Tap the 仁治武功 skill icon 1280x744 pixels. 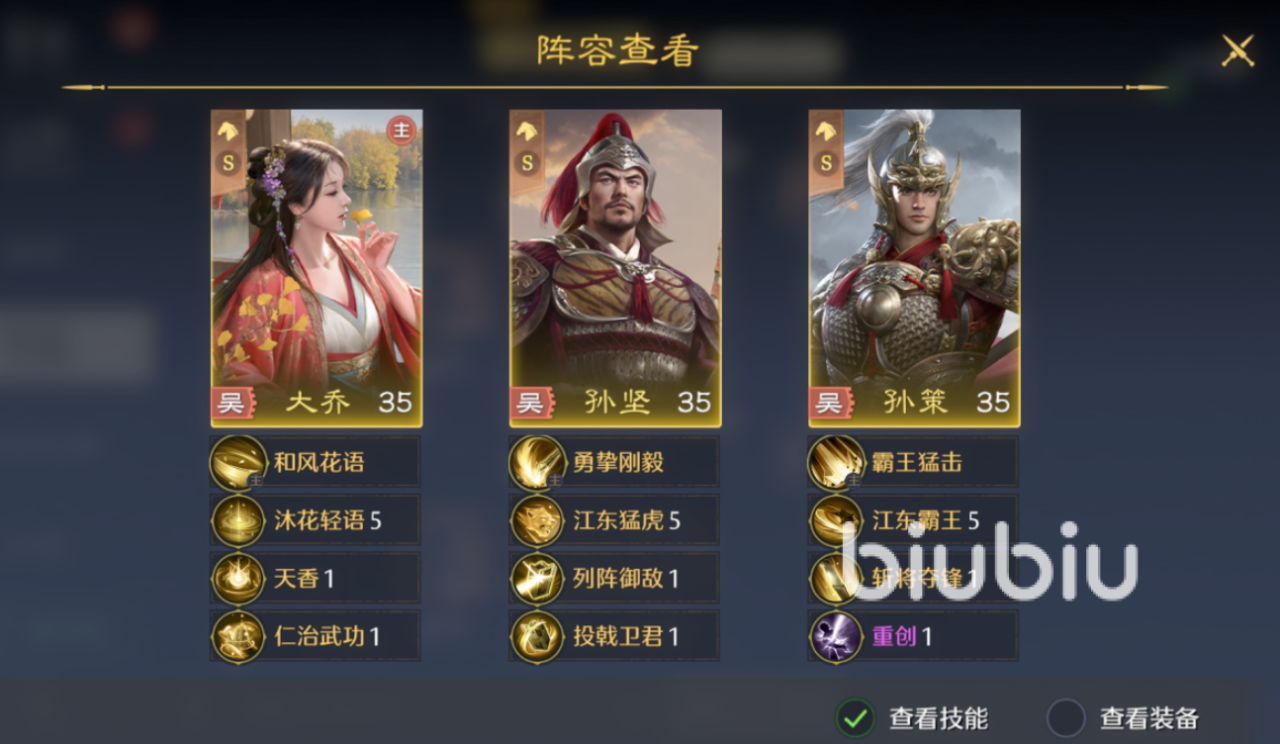click(x=239, y=636)
